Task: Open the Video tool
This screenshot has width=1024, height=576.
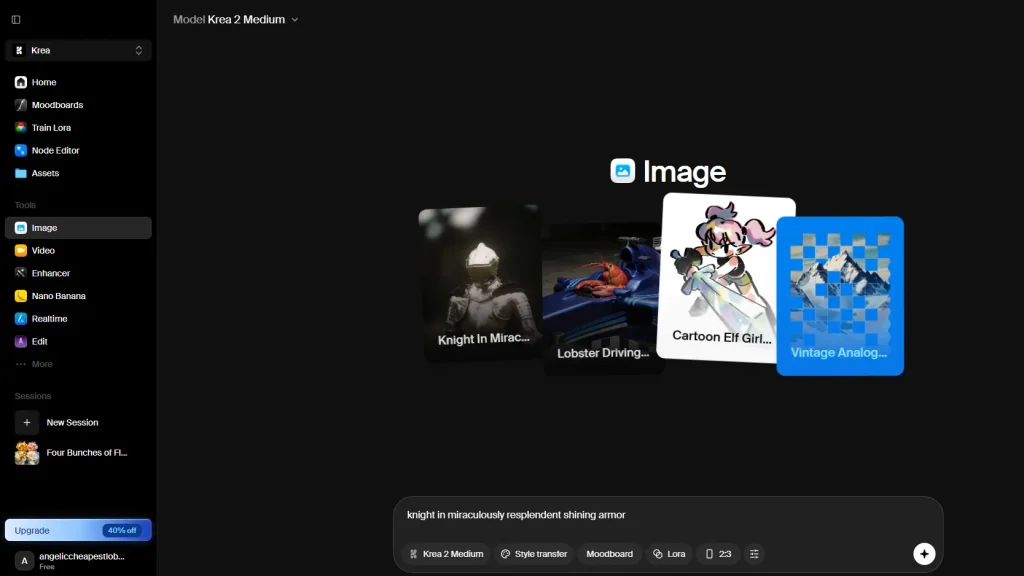Action: 78,251
